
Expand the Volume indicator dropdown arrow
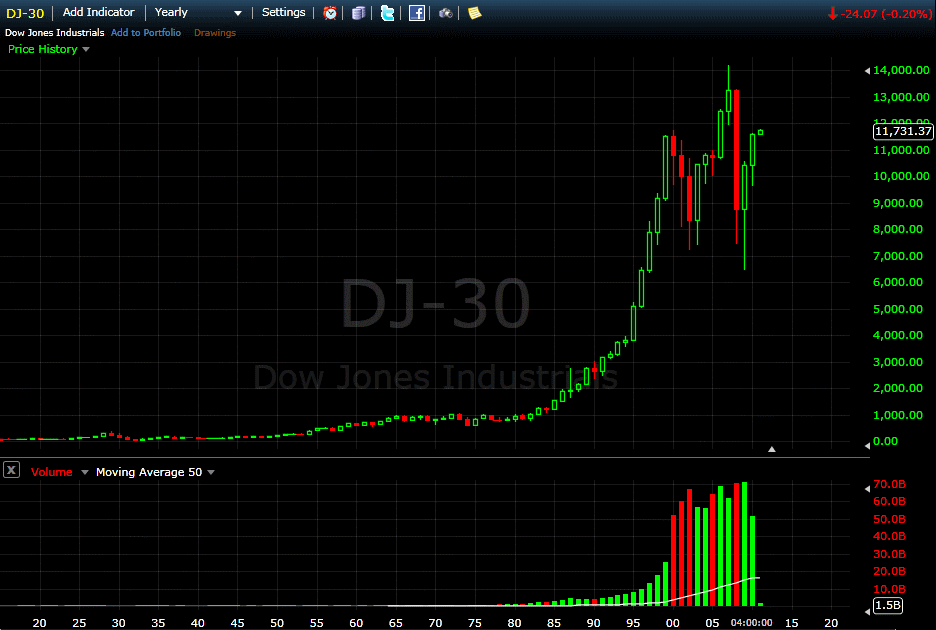click(x=85, y=472)
